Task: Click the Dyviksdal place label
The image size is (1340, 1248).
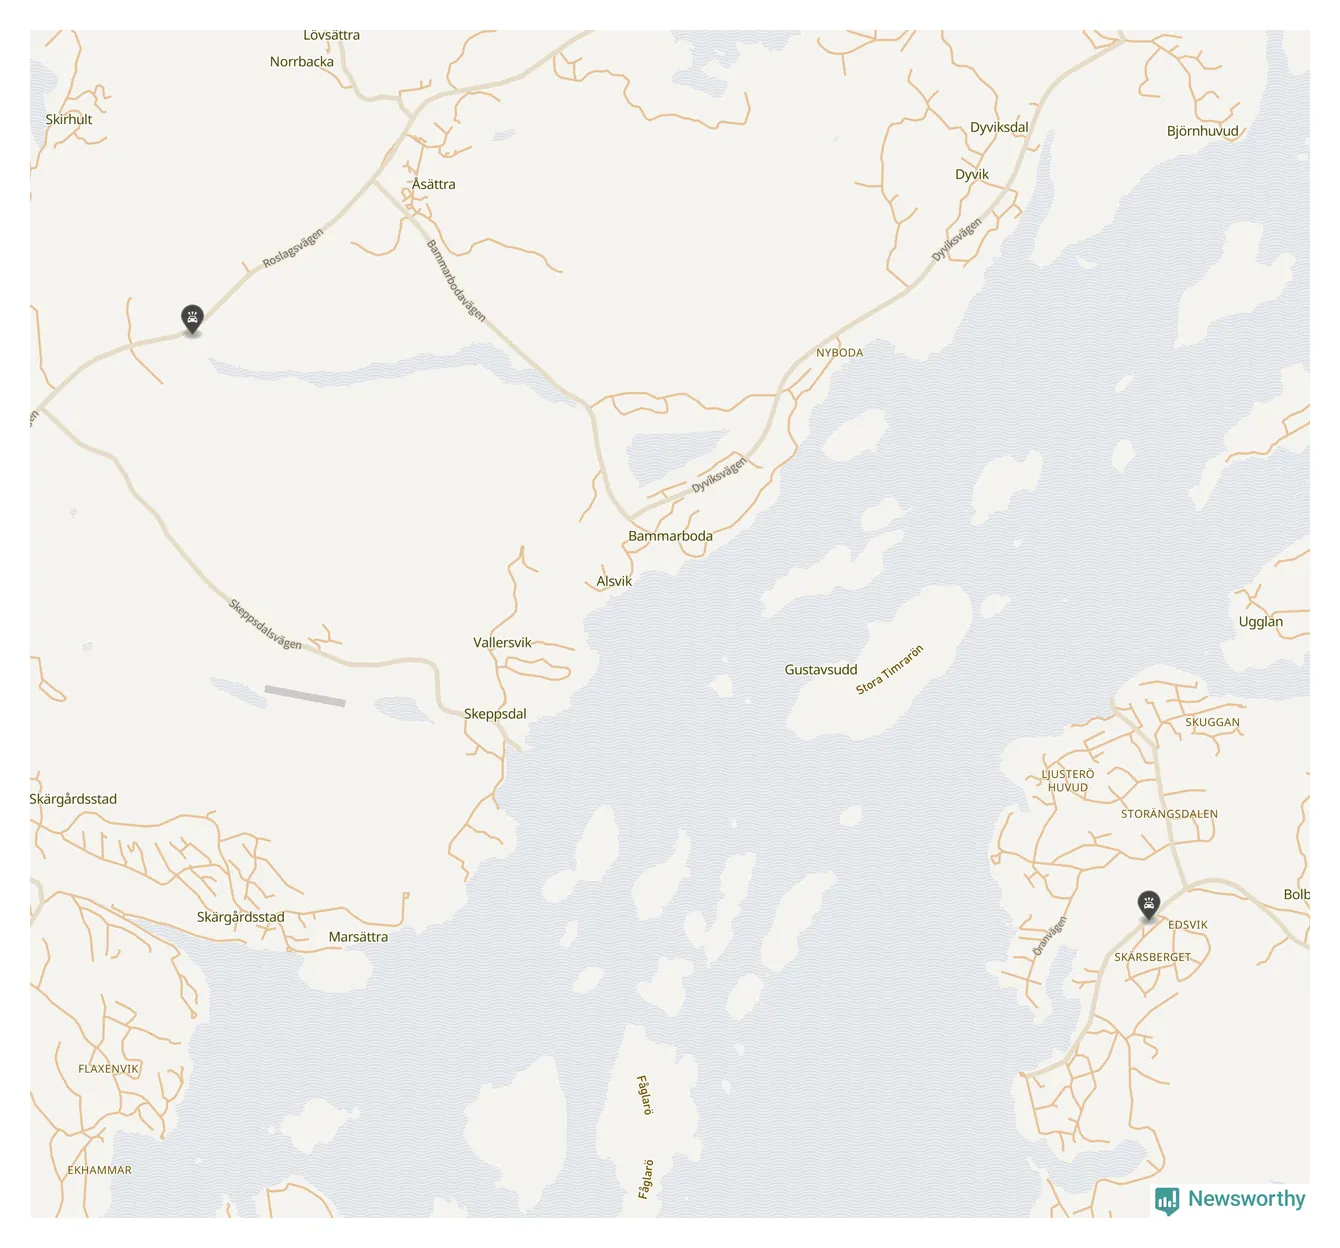Action: (999, 128)
